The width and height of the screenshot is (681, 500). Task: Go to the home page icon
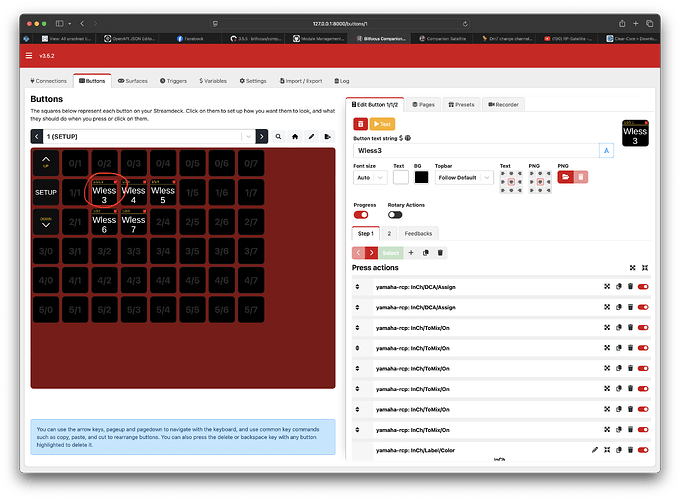[295, 136]
